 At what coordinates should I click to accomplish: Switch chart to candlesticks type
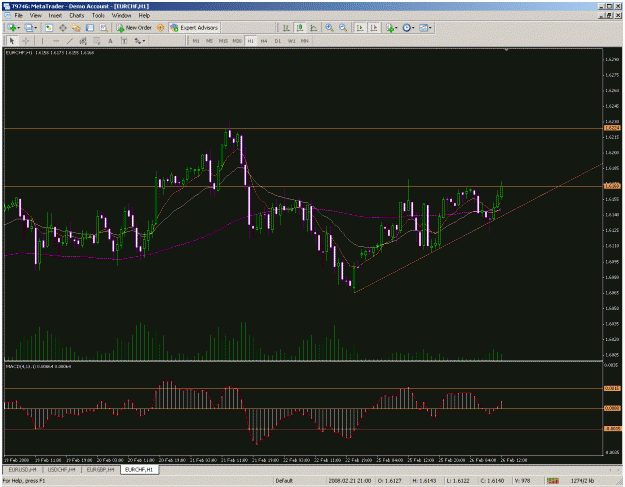click(x=300, y=28)
